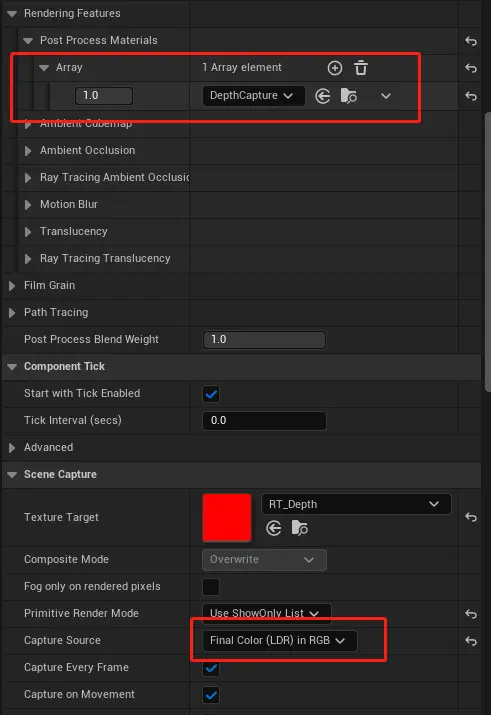Viewport: 491px width, 715px height.
Task: Reset Post Process Materials to default
Action: [x=471, y=41]
